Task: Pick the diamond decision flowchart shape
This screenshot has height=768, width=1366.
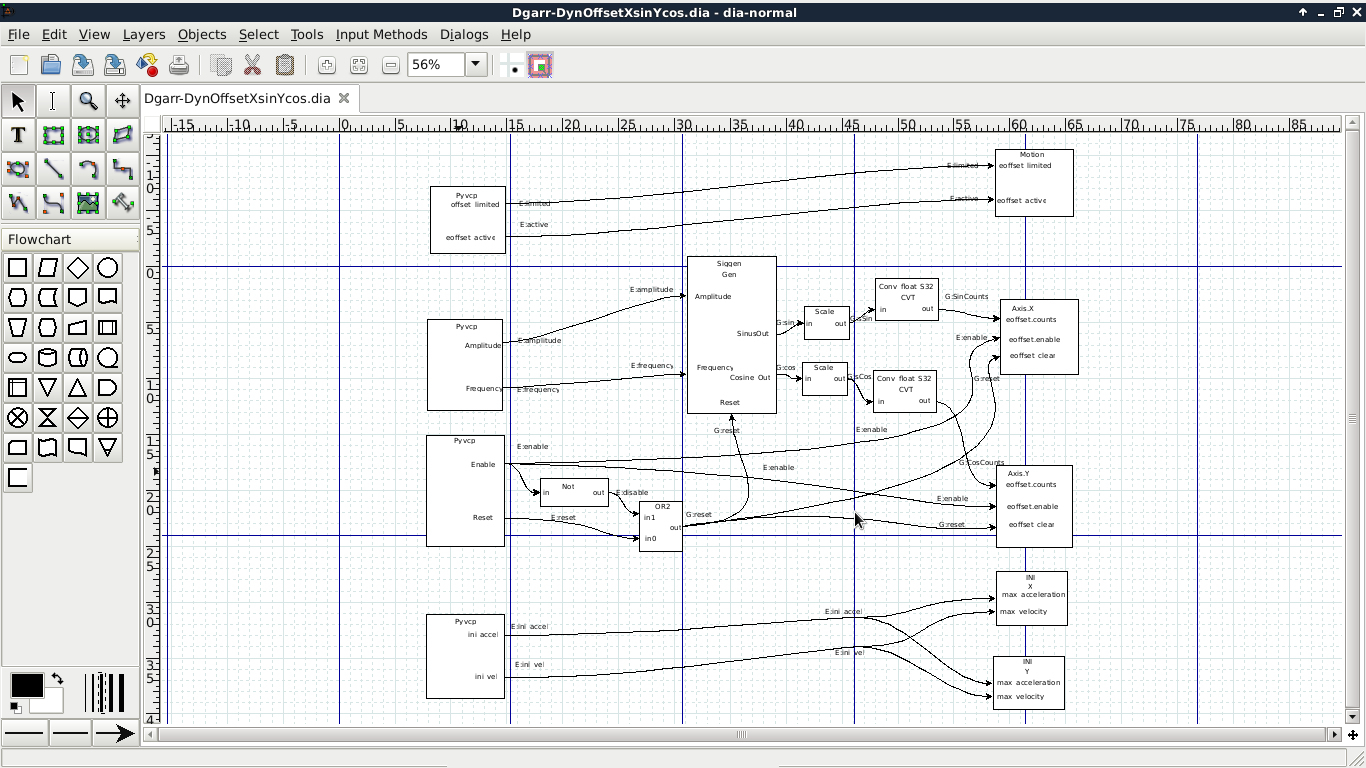Action: [x=77, y=268]
